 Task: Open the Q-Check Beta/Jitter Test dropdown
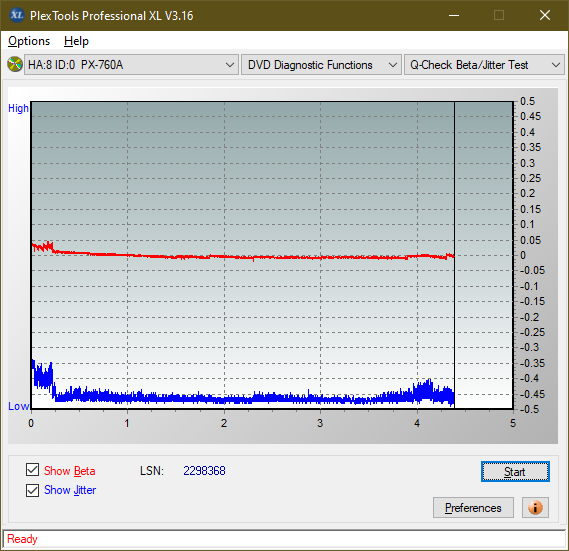point(484,65)
